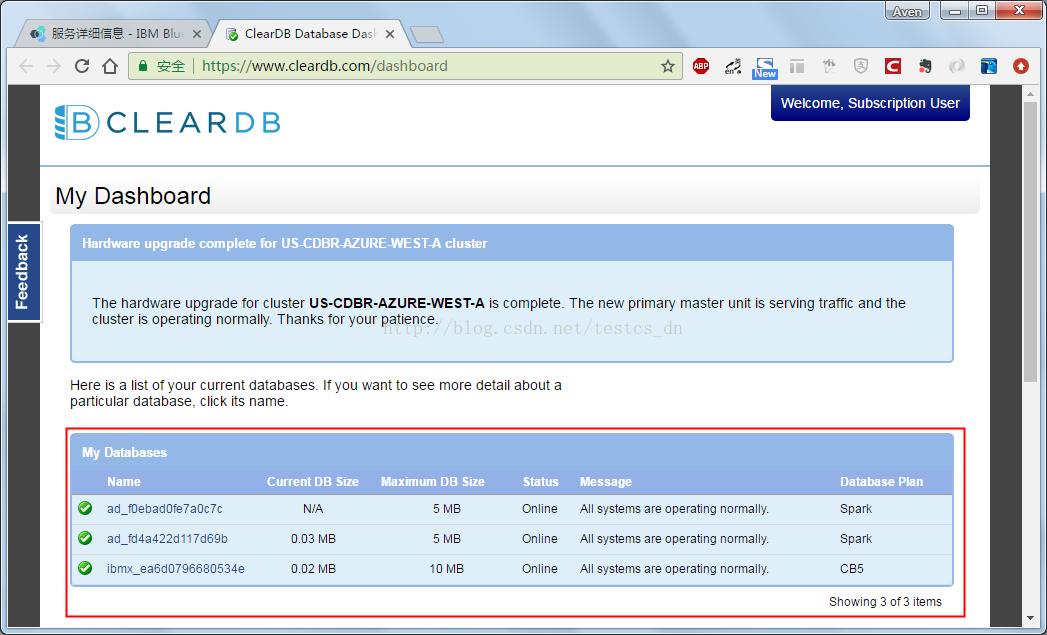Click the page scrollbar's up arrow
Screen dimensions: 1047x635
point(1030,95)
